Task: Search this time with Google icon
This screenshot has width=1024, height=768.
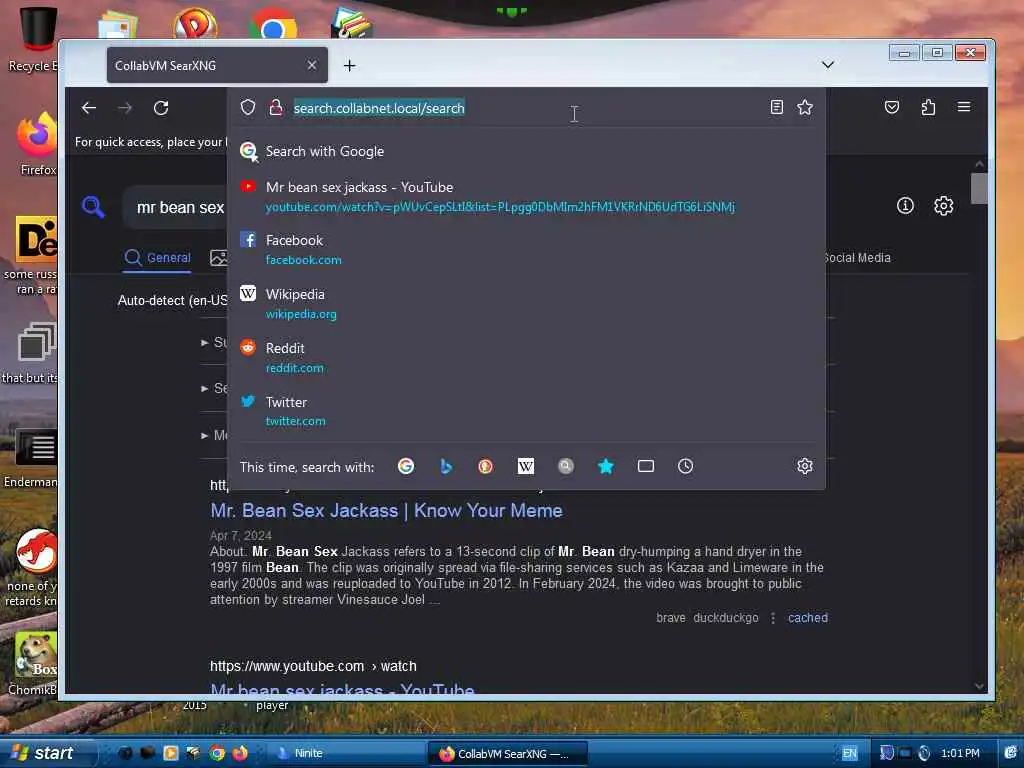Action: pyautogui.click(x=406, y=466)
